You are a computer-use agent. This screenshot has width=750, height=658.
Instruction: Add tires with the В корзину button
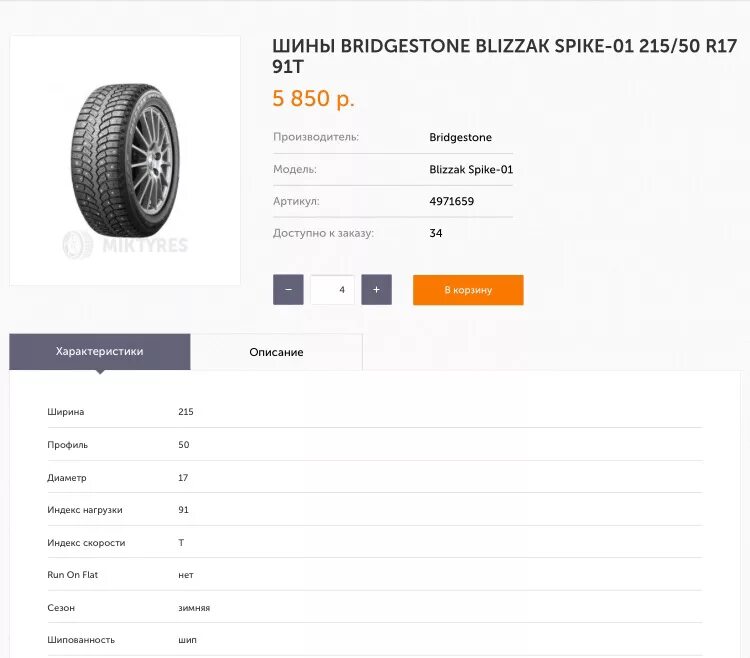point(468,290)
